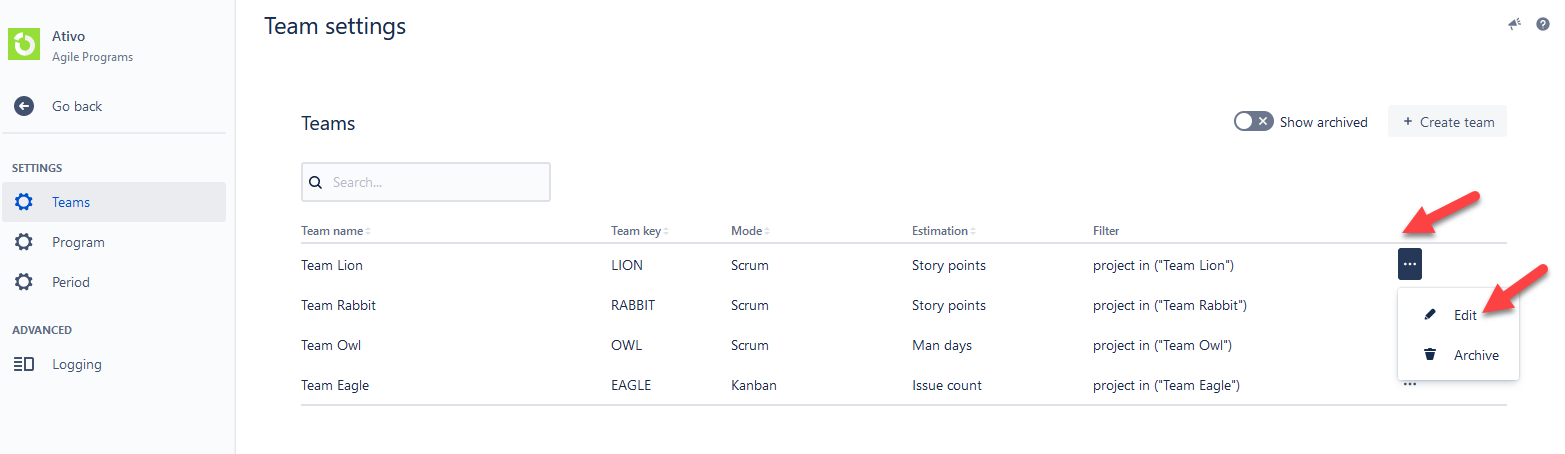Open the help question mark icon

1543,24
